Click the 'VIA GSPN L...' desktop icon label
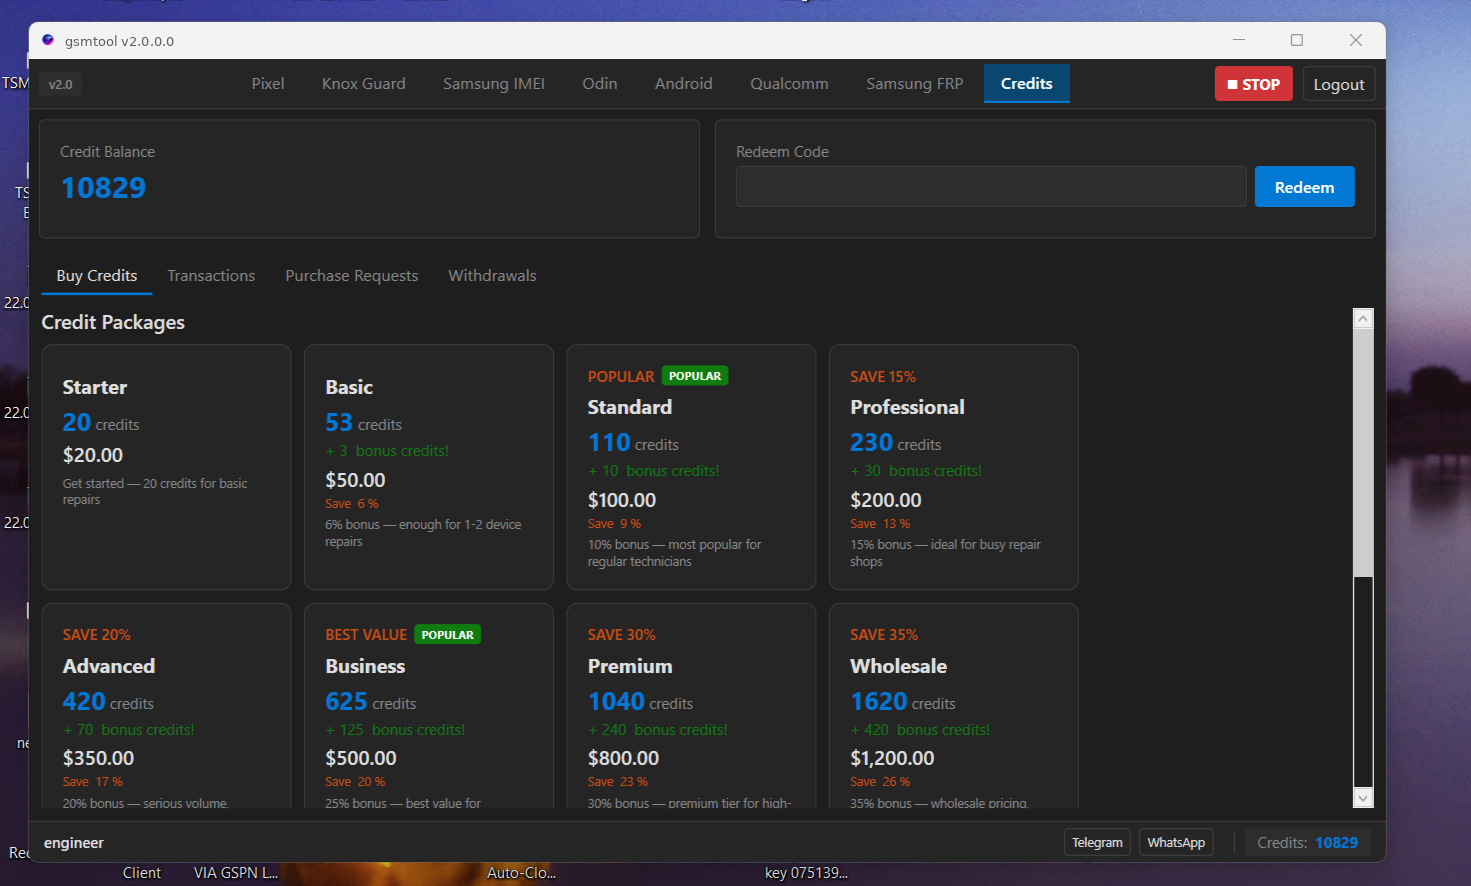 tap(236, 873)
